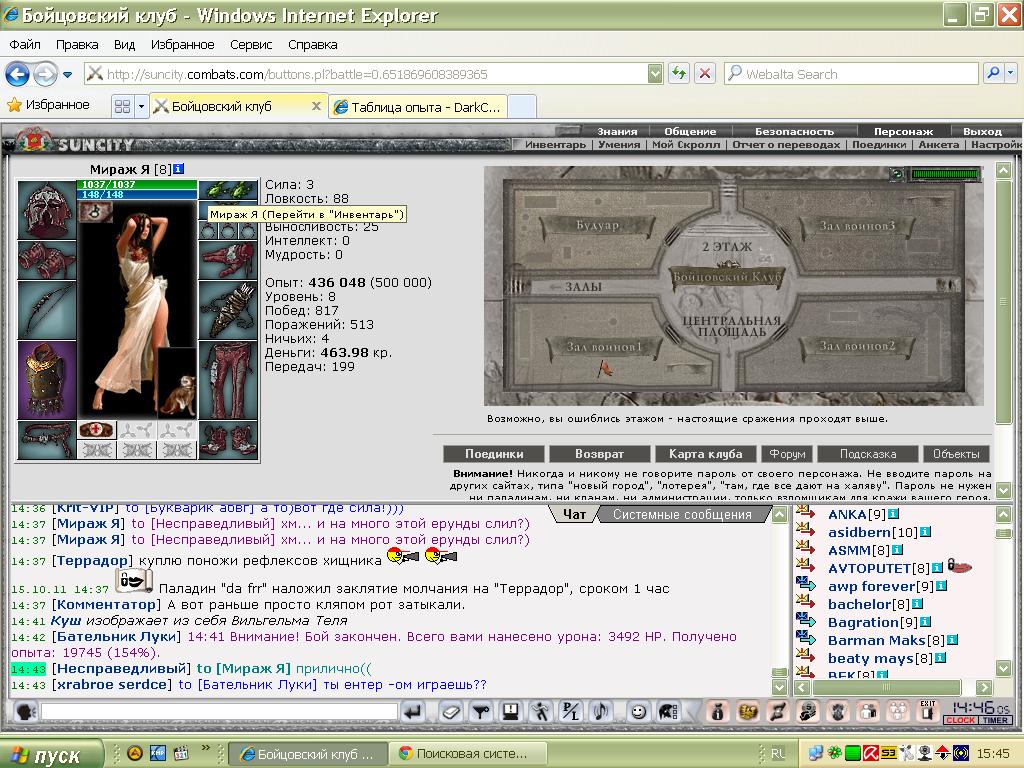The image size is (1024, 768).
Task: Click the Возврат button
Action: tap(599, 454)
